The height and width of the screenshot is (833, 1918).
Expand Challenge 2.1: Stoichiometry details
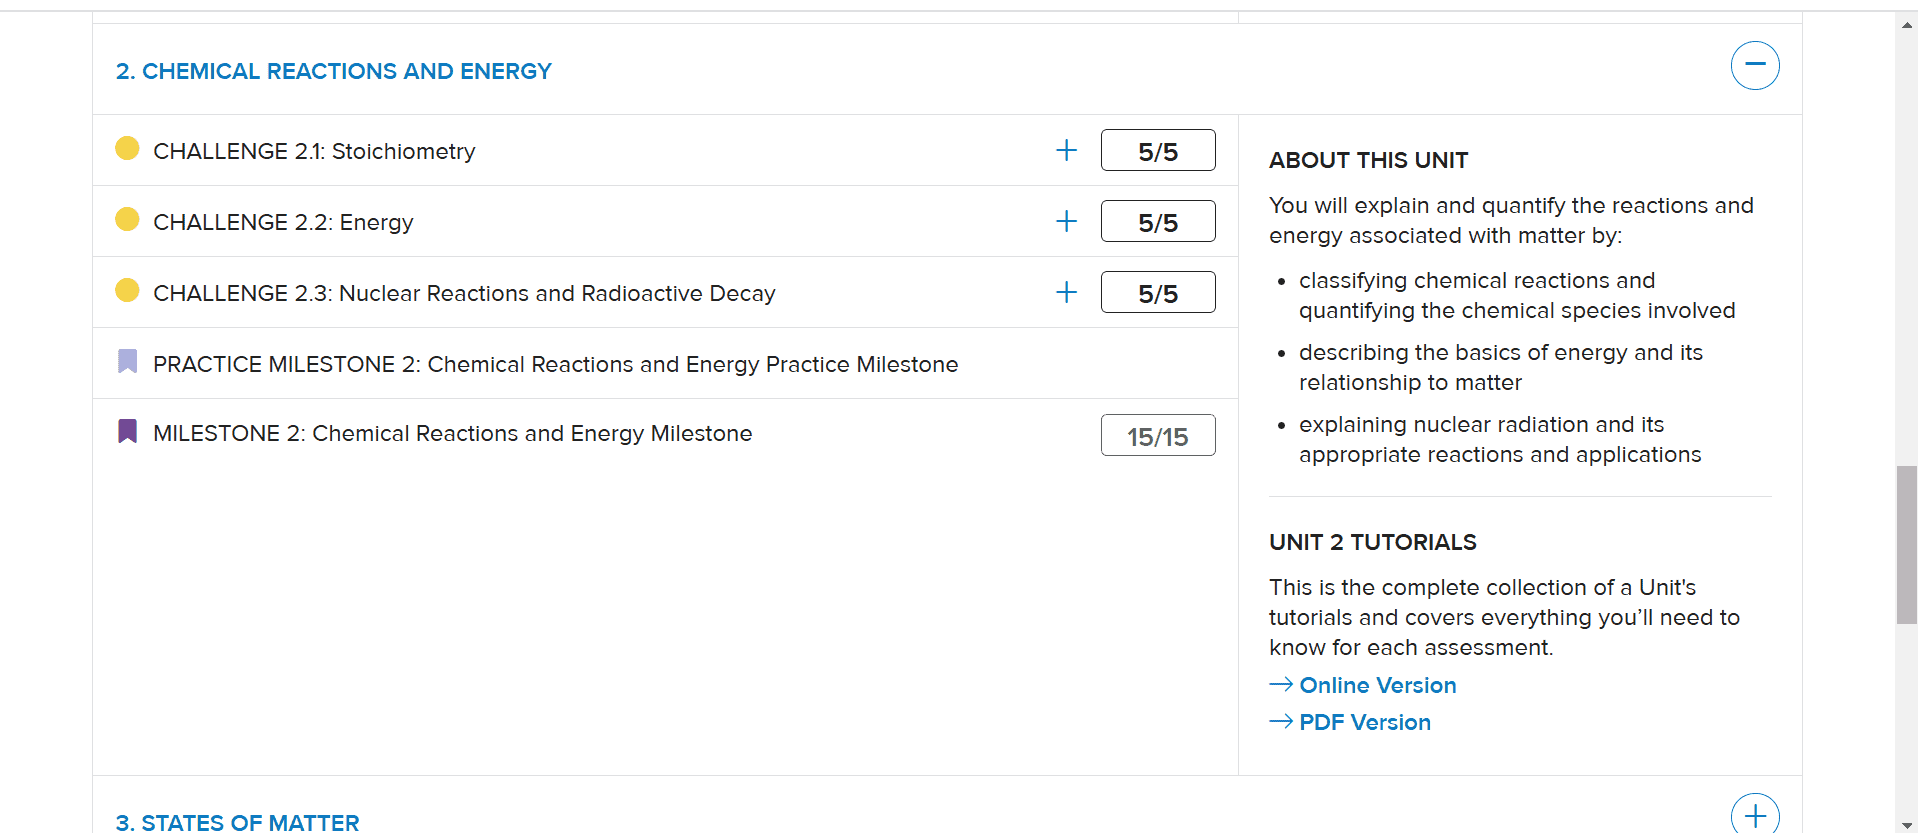[1066, 150]
